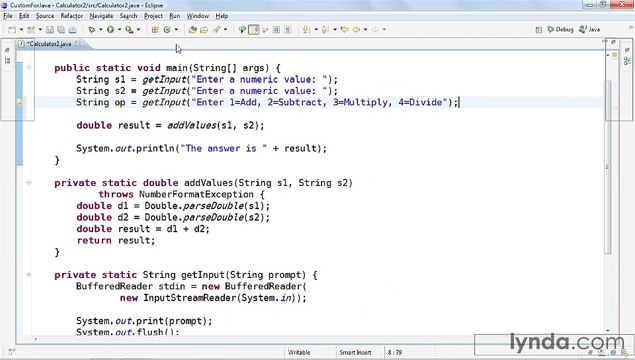Viewport: 635px width, 360px height.
Task: Open the Navigate menu
Action: point(101,16)
